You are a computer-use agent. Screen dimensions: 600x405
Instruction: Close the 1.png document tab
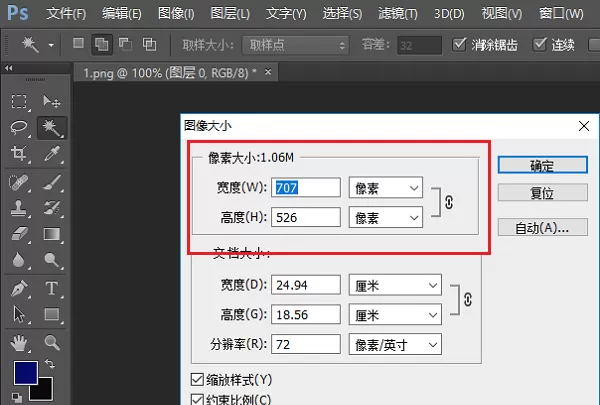[268, 72]
